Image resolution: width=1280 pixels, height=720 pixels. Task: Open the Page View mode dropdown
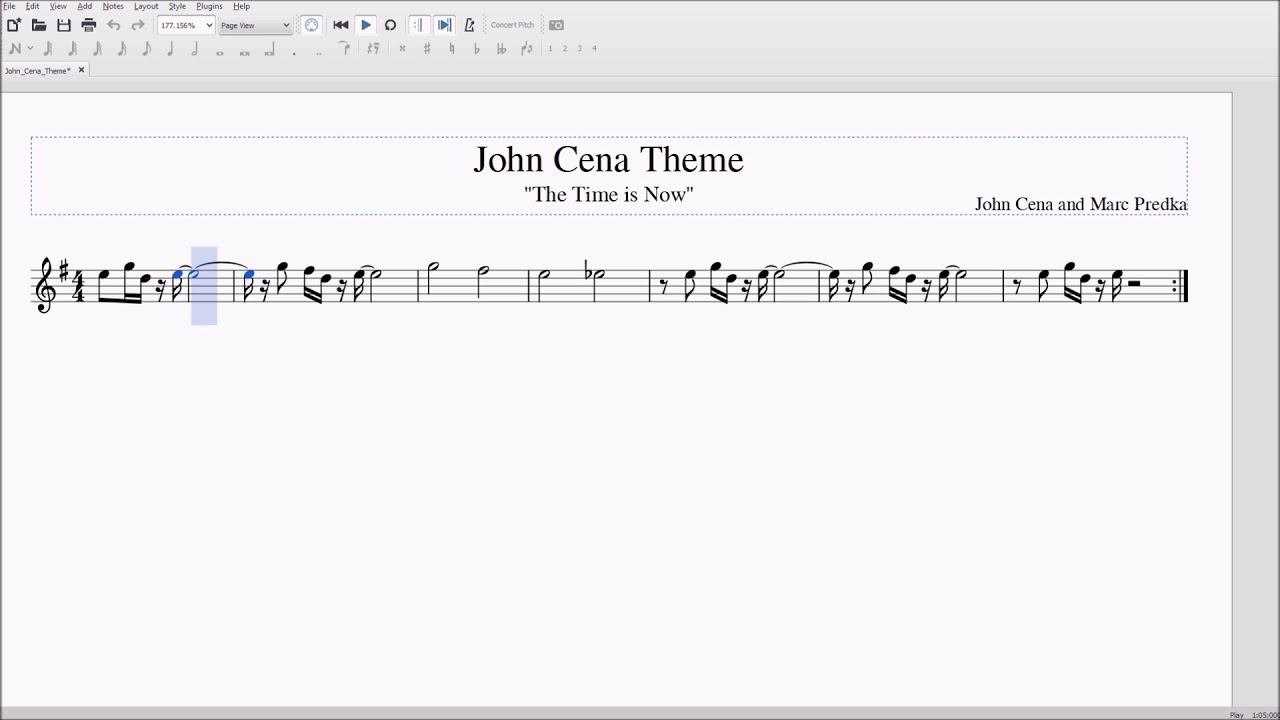click(255, 25)
